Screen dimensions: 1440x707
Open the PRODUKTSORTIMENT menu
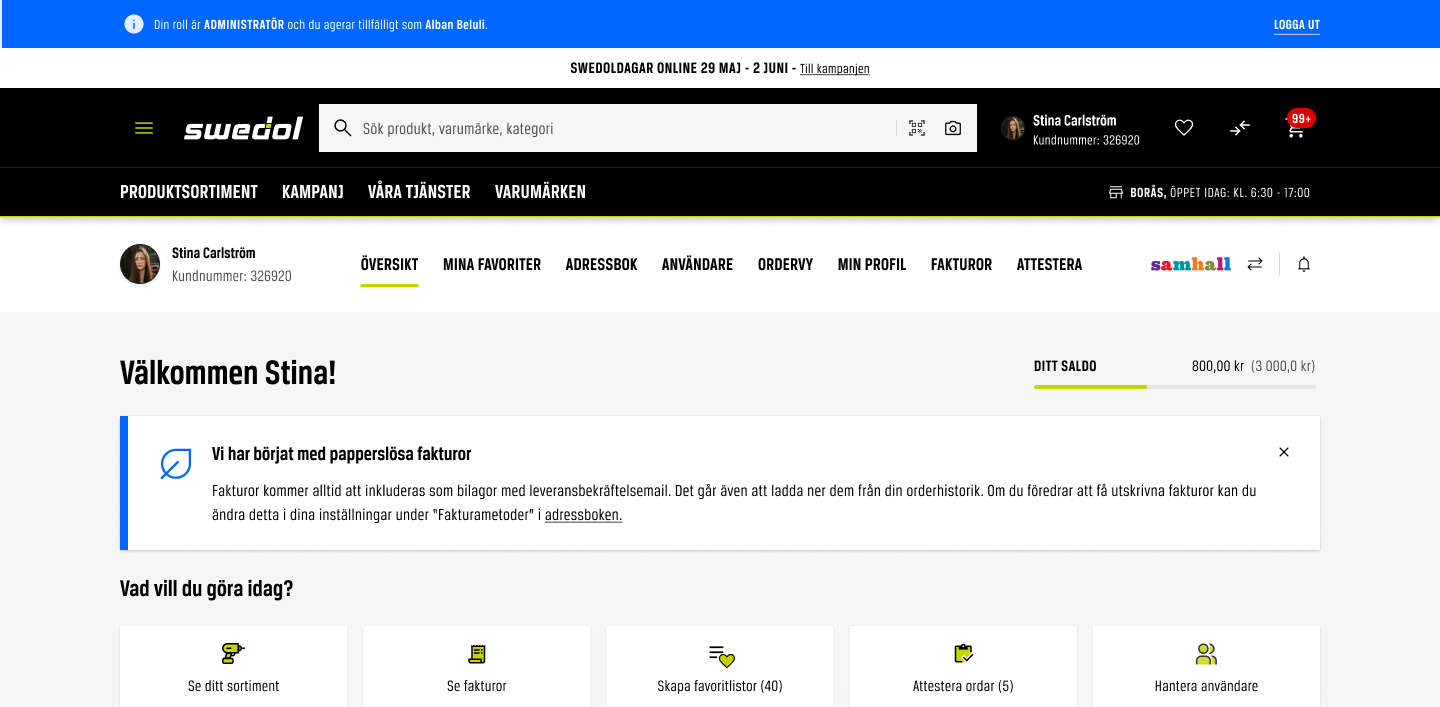pyautogui.click(x=189, y=192)
